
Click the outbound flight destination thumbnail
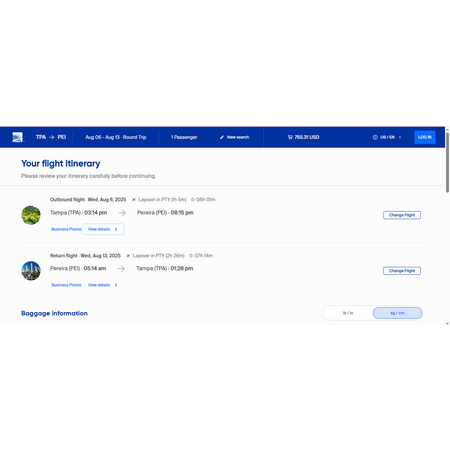pyautogui.click(x=31, y=215)
